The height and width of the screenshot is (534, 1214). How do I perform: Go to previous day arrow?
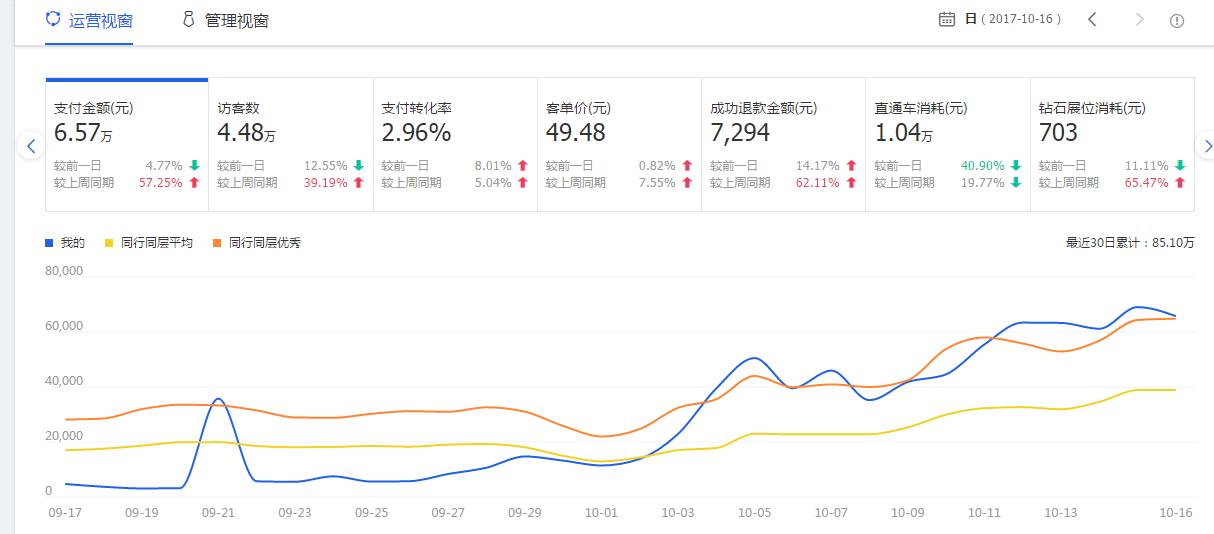pos(1092,20)
